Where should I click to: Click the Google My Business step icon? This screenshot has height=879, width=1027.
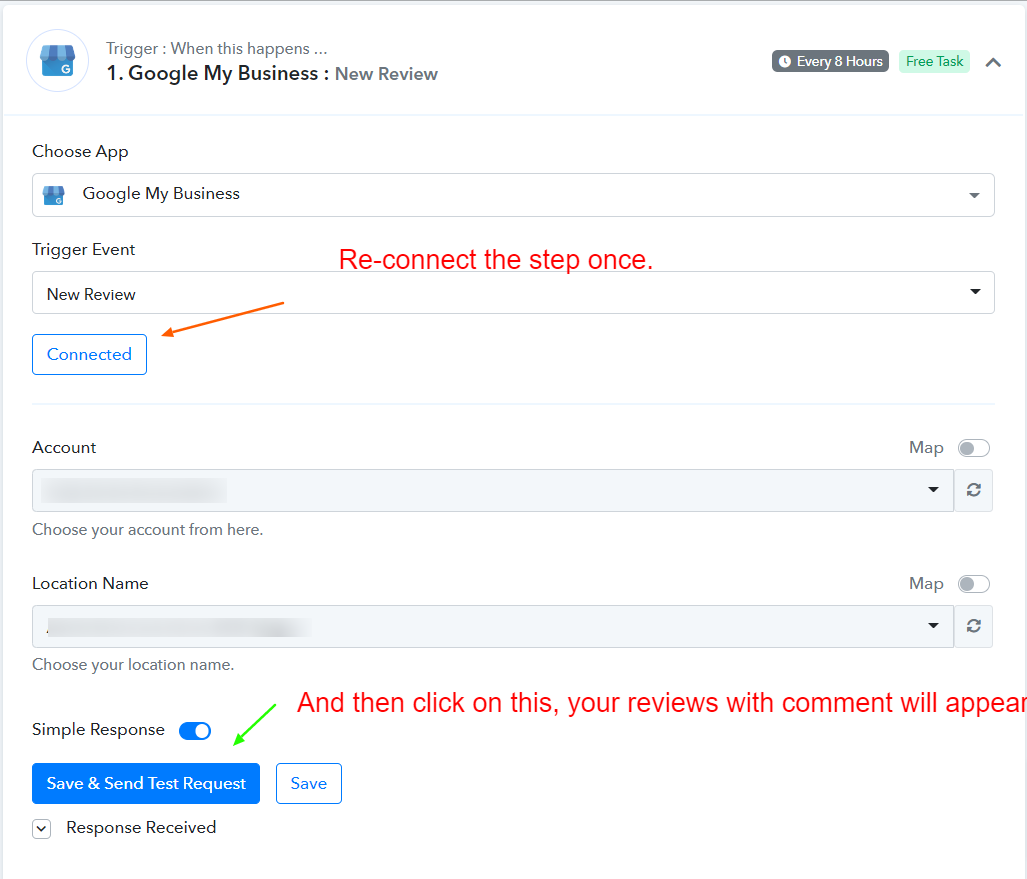point(58,61)
